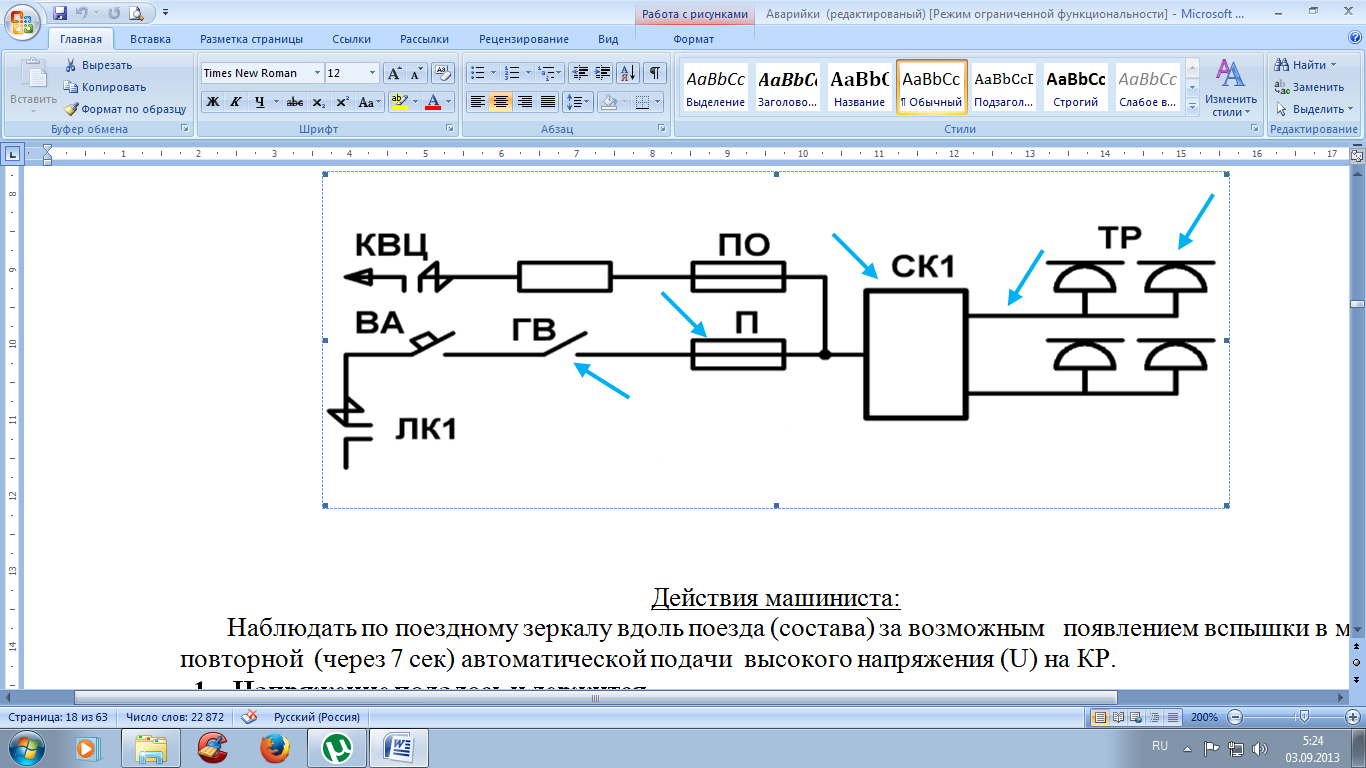Switch to the Рассылки tab
This screenshot has width=1366, height=768.
click(x=424, y=39)
